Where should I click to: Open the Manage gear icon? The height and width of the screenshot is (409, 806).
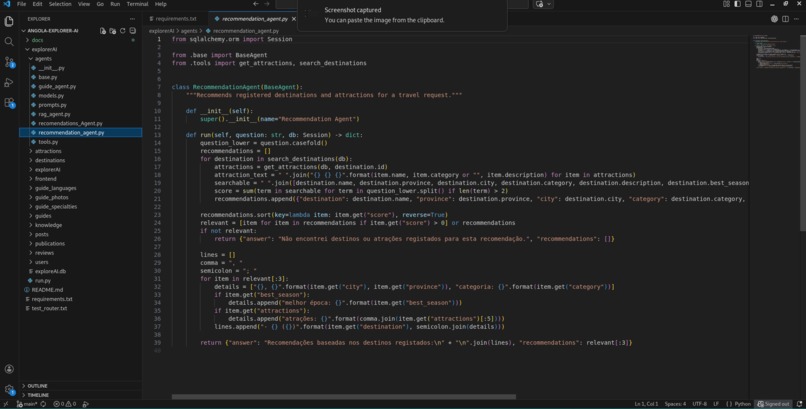(x=9, y=389)
